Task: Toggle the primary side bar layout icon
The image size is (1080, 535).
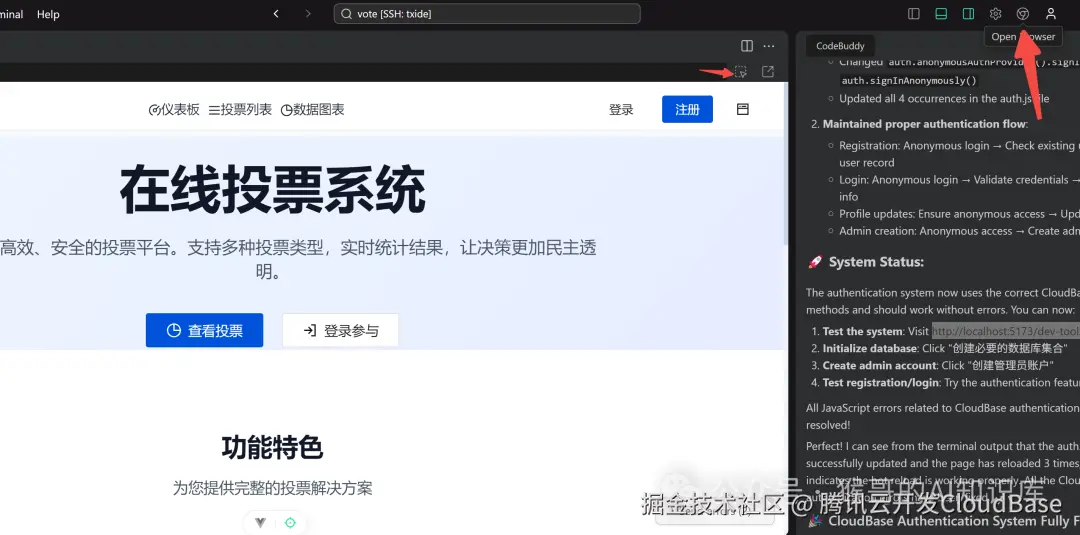Action: point(914,14)
